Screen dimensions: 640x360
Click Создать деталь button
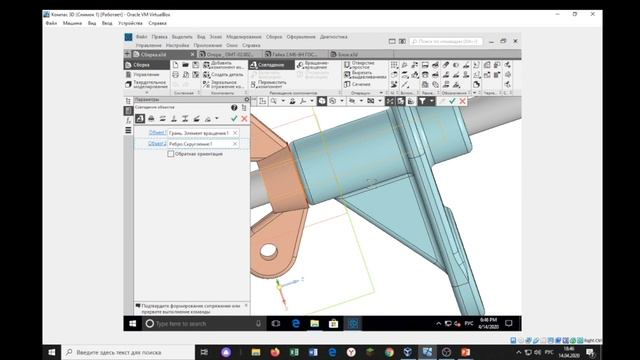[x=224, y=75]
